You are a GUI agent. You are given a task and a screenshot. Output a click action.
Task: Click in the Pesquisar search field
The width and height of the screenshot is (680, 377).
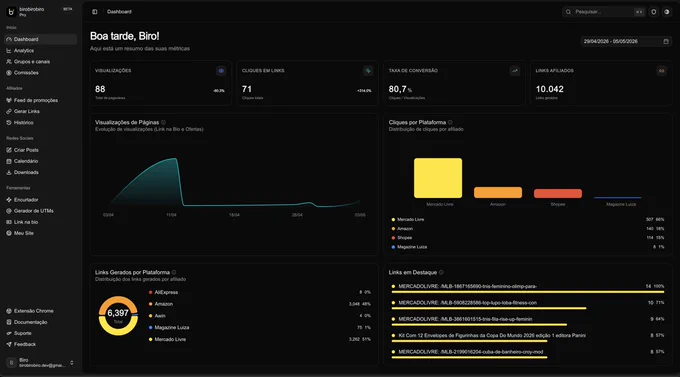603,12
